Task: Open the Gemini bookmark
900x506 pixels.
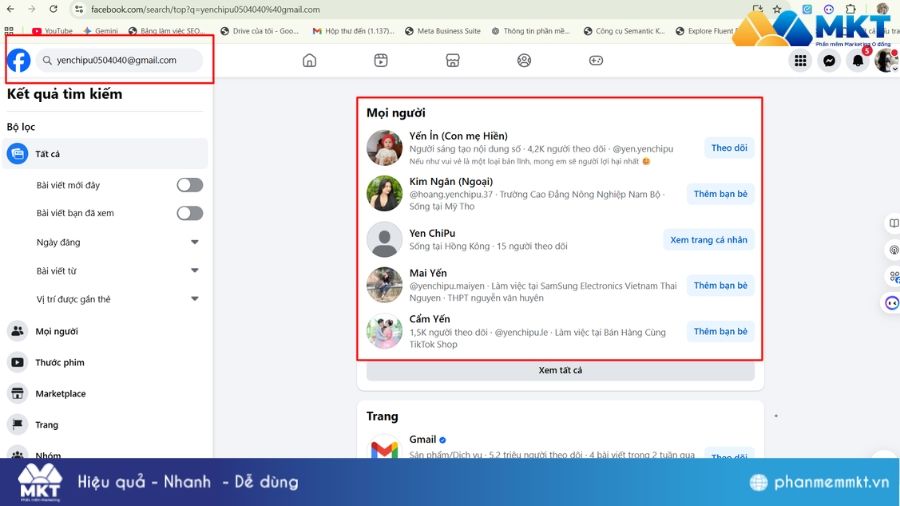Action: [x=100, y=31]
